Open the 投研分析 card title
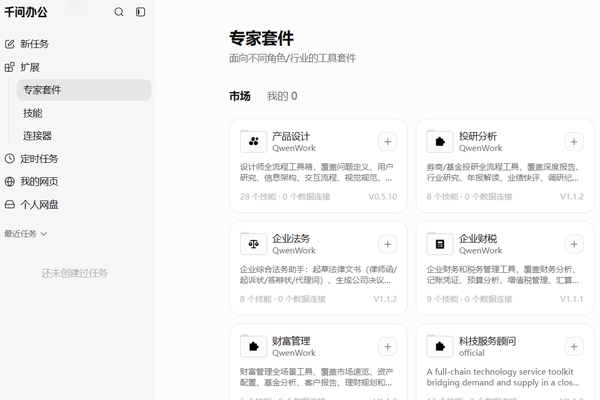Viewport: 600px width, 400px height. (478, 136)
